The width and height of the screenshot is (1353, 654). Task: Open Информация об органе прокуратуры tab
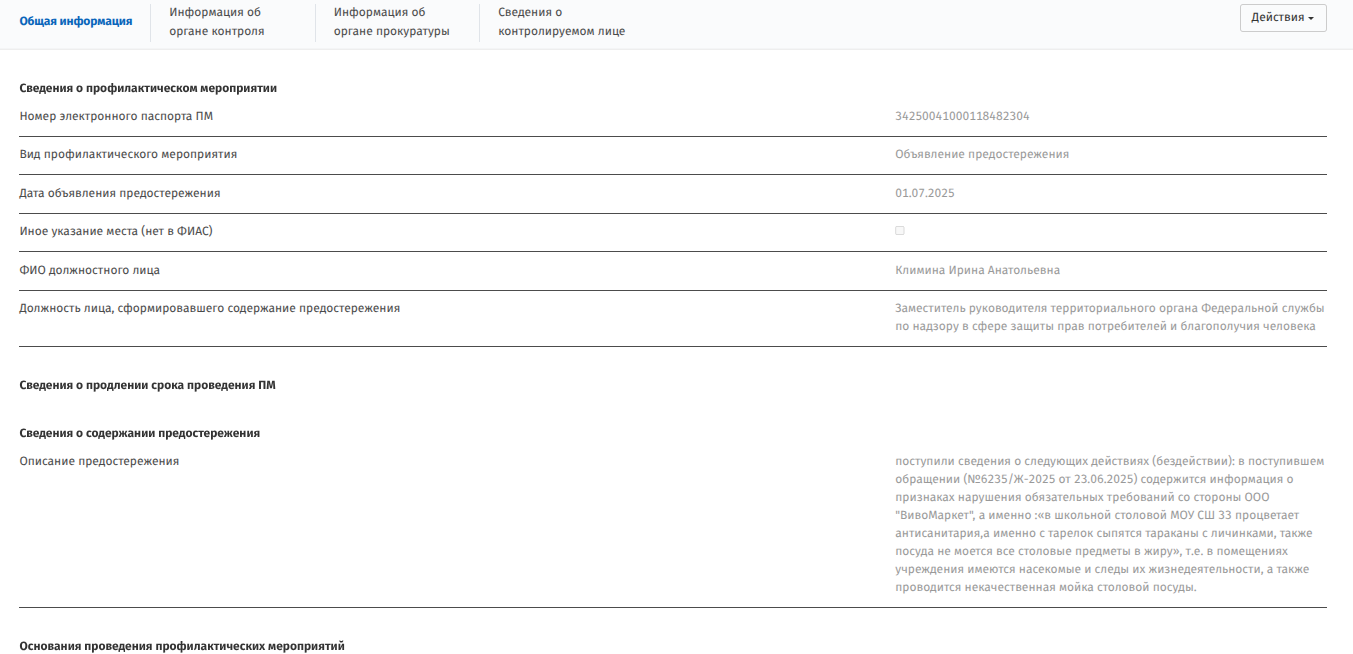pyautogui.click(x=391, y=21)
